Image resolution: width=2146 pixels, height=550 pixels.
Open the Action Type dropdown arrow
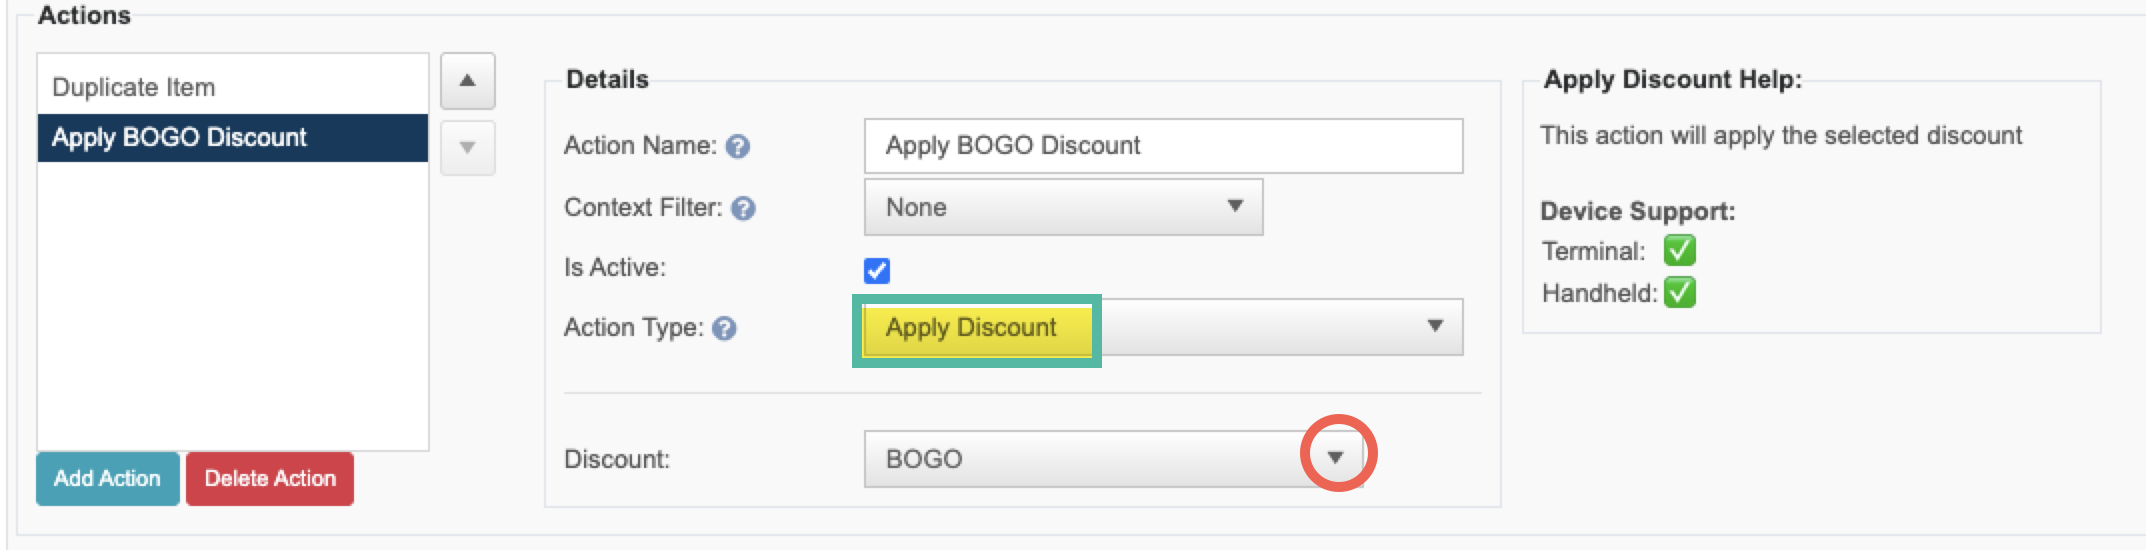pyautogui.click(x=1435, y=326)
